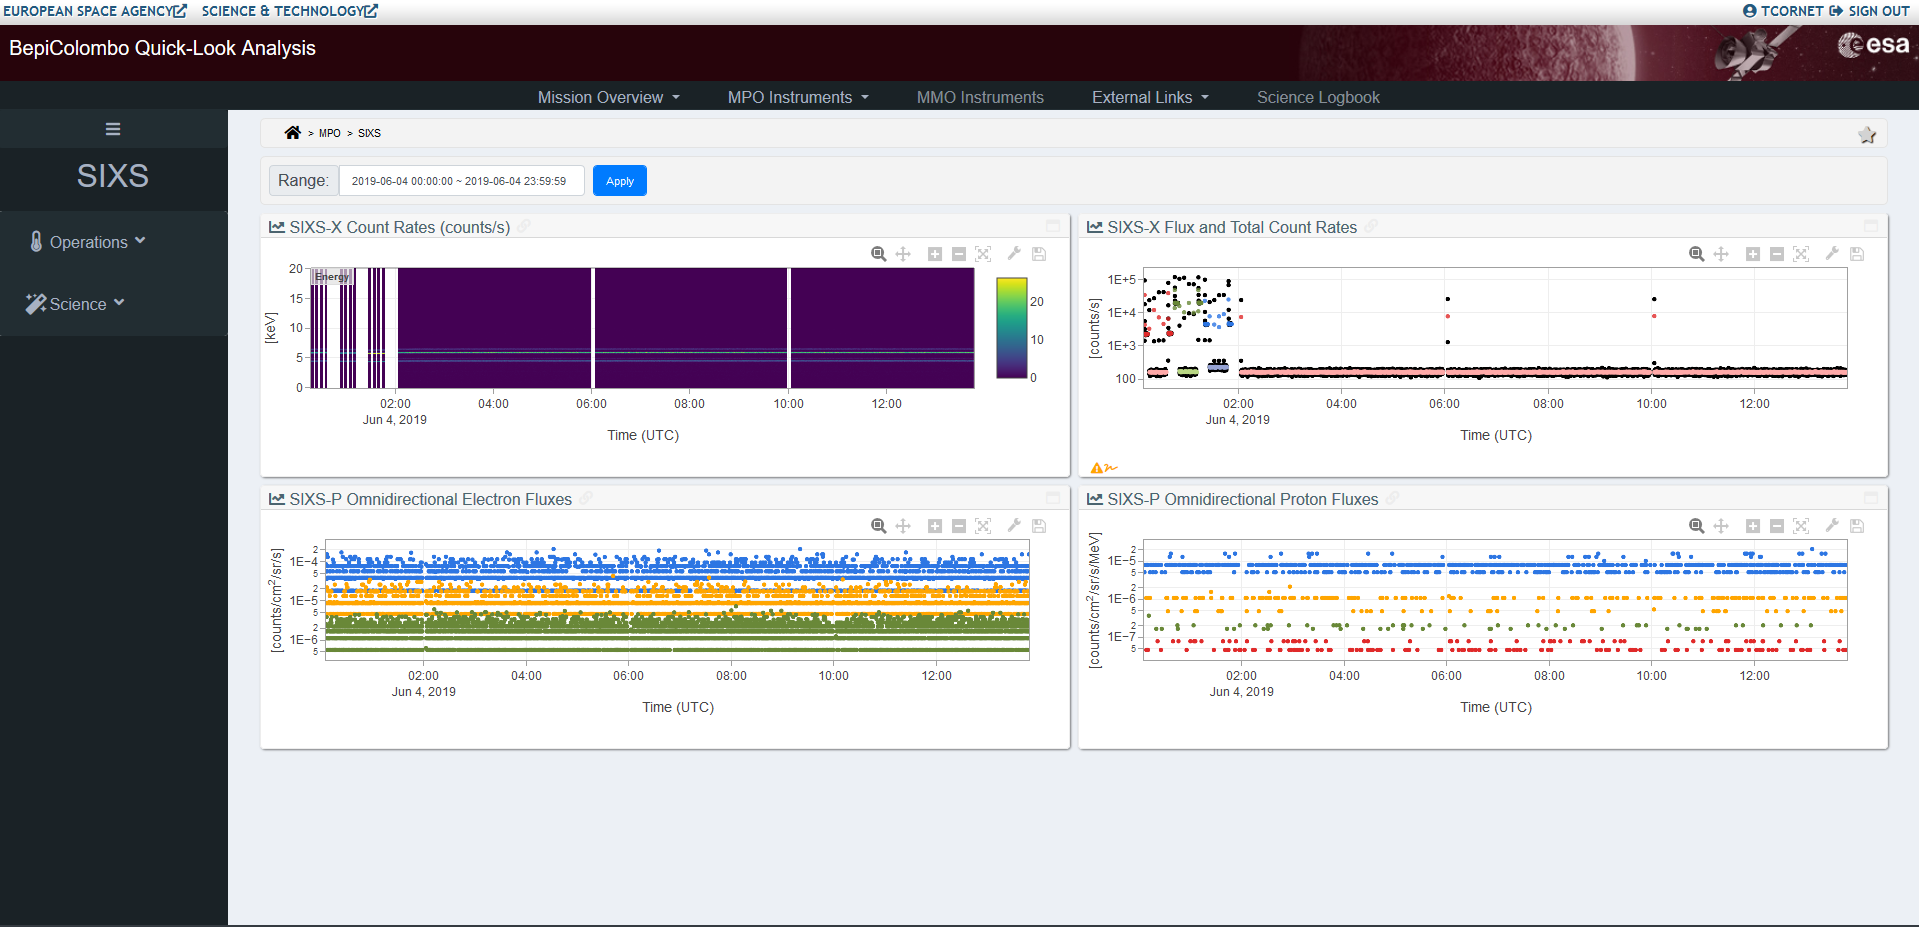The width and height of the screenshot is (1919, 927).
Task: Copy link for SIXS-X Flux and Total Count Rates panel
Action: [1371, 227]
